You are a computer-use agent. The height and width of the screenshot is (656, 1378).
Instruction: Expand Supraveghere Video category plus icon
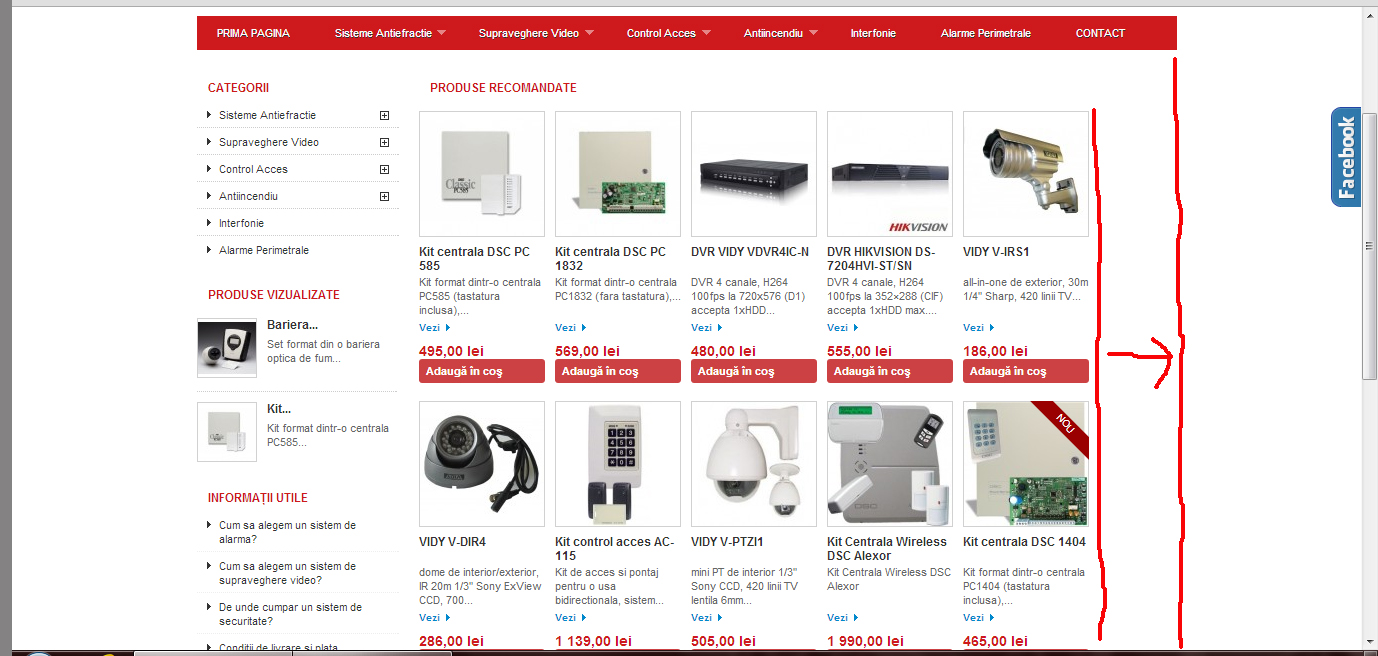pos(384,142)
